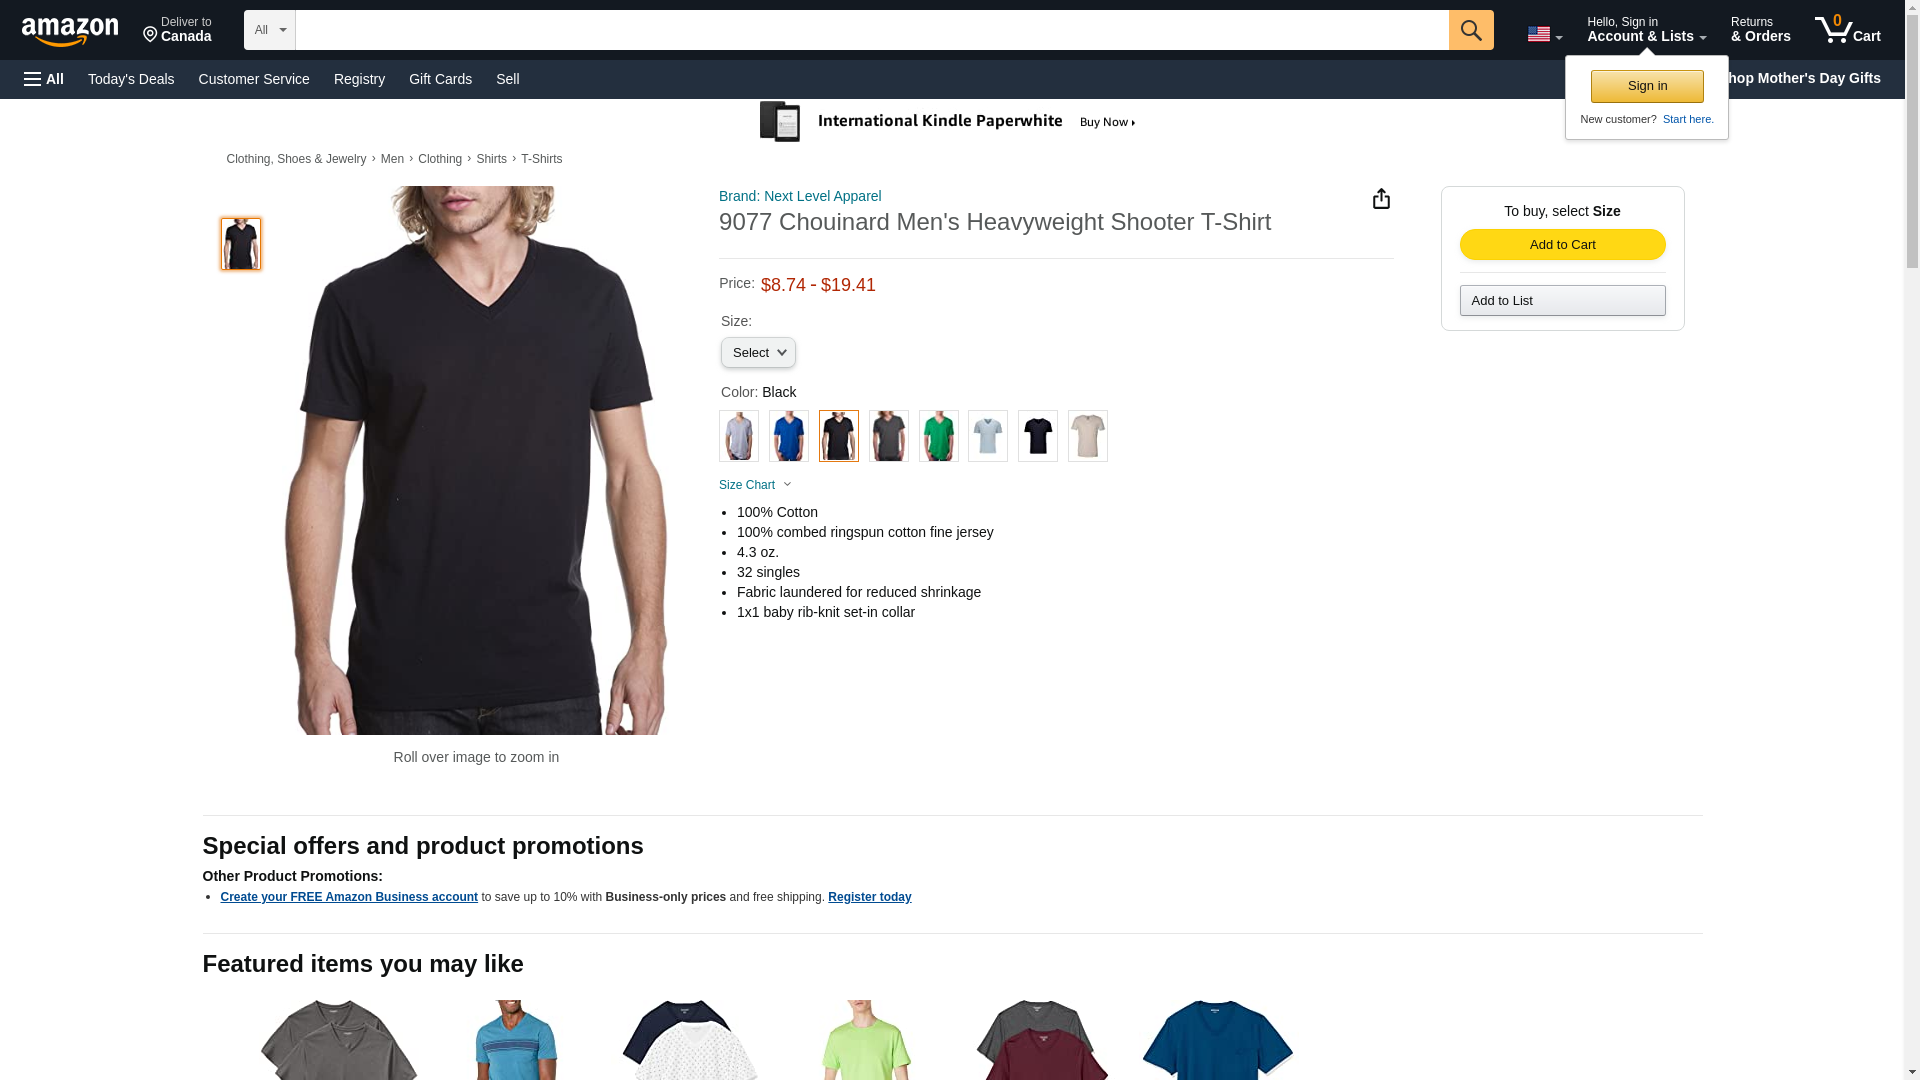The width and height of the screenshot is (1920, 1080).
Task: Choose the charcoal gray shirt swatch
Action: click(888, 436)
